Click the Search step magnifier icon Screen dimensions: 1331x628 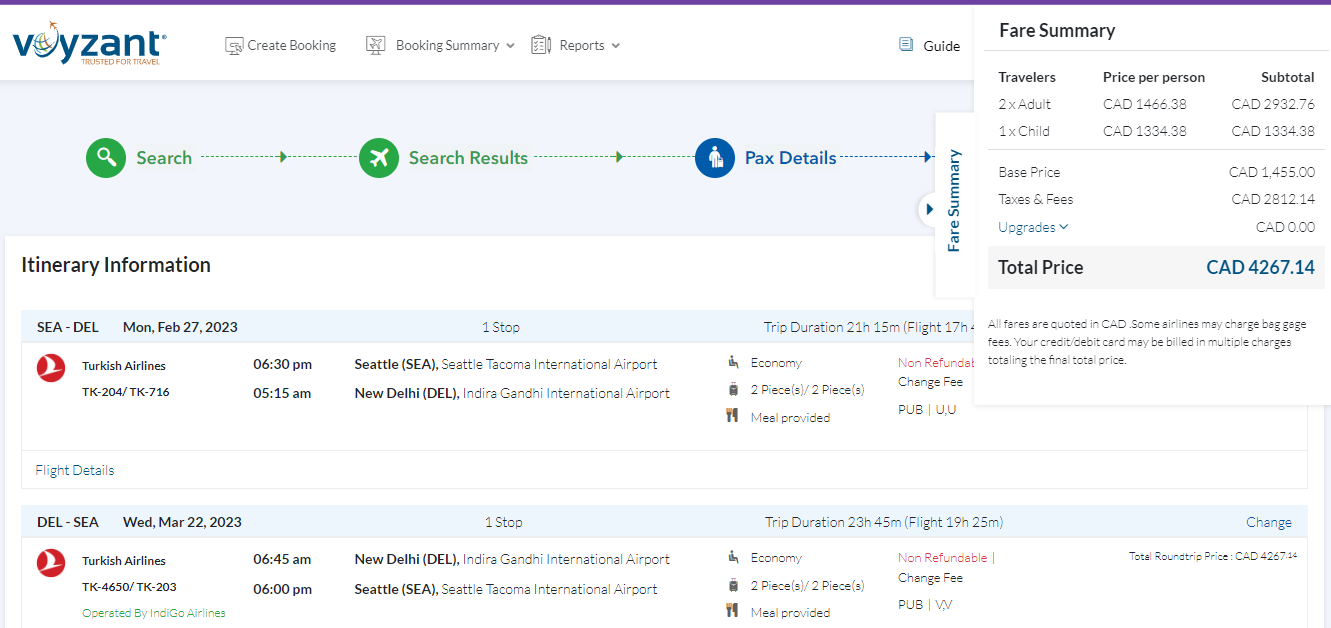pos(106,158)
